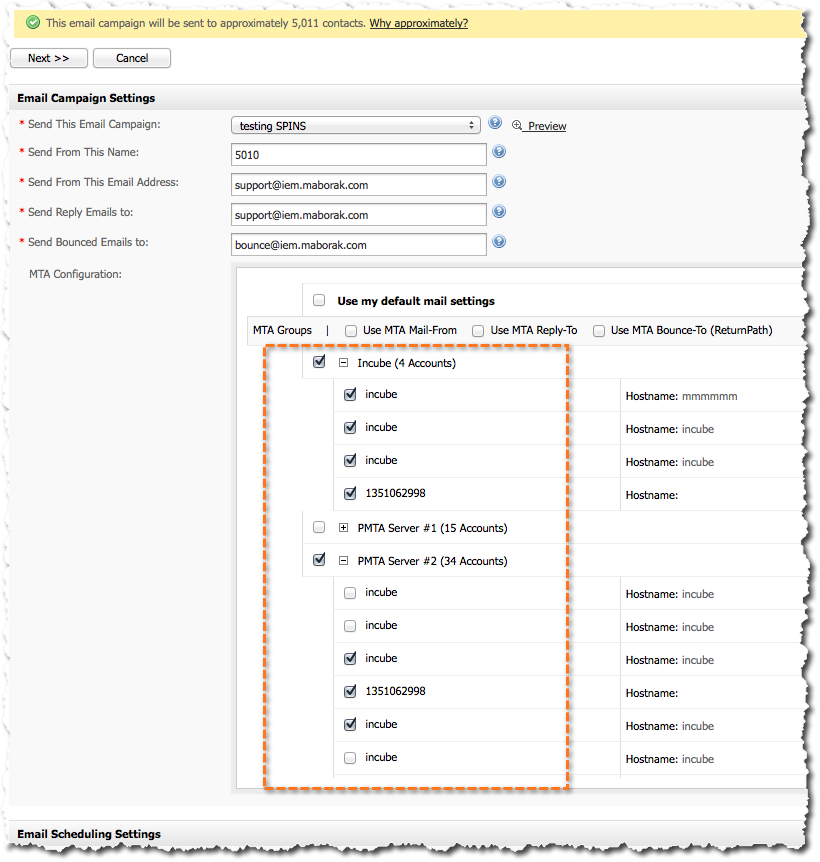Screen dimensions: 820x862
Task: Click the Send Reply Emails to field
Action: pos(358,214)
